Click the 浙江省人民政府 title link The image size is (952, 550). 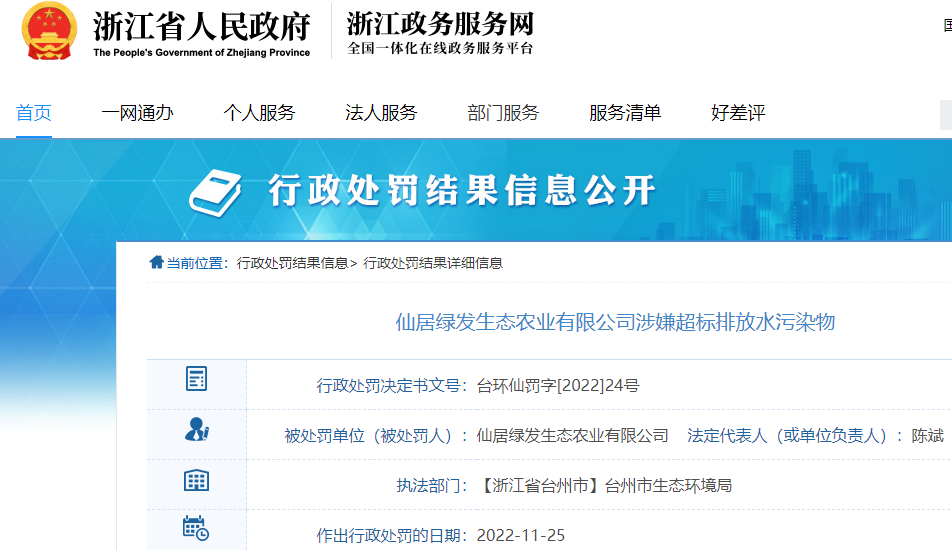tap(202, 27)
